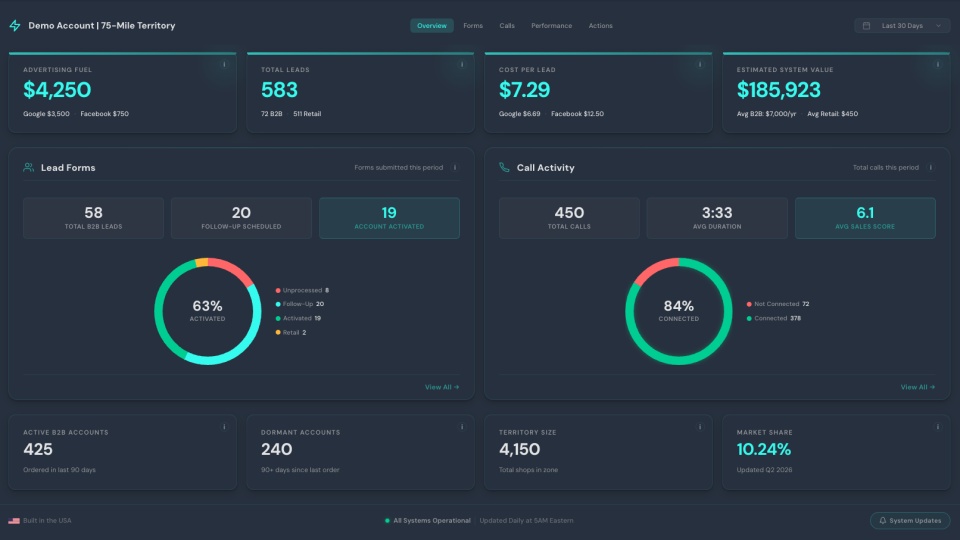Click info icon beside Total calls this period
The image size is (960, 540).
pos(931,168)
